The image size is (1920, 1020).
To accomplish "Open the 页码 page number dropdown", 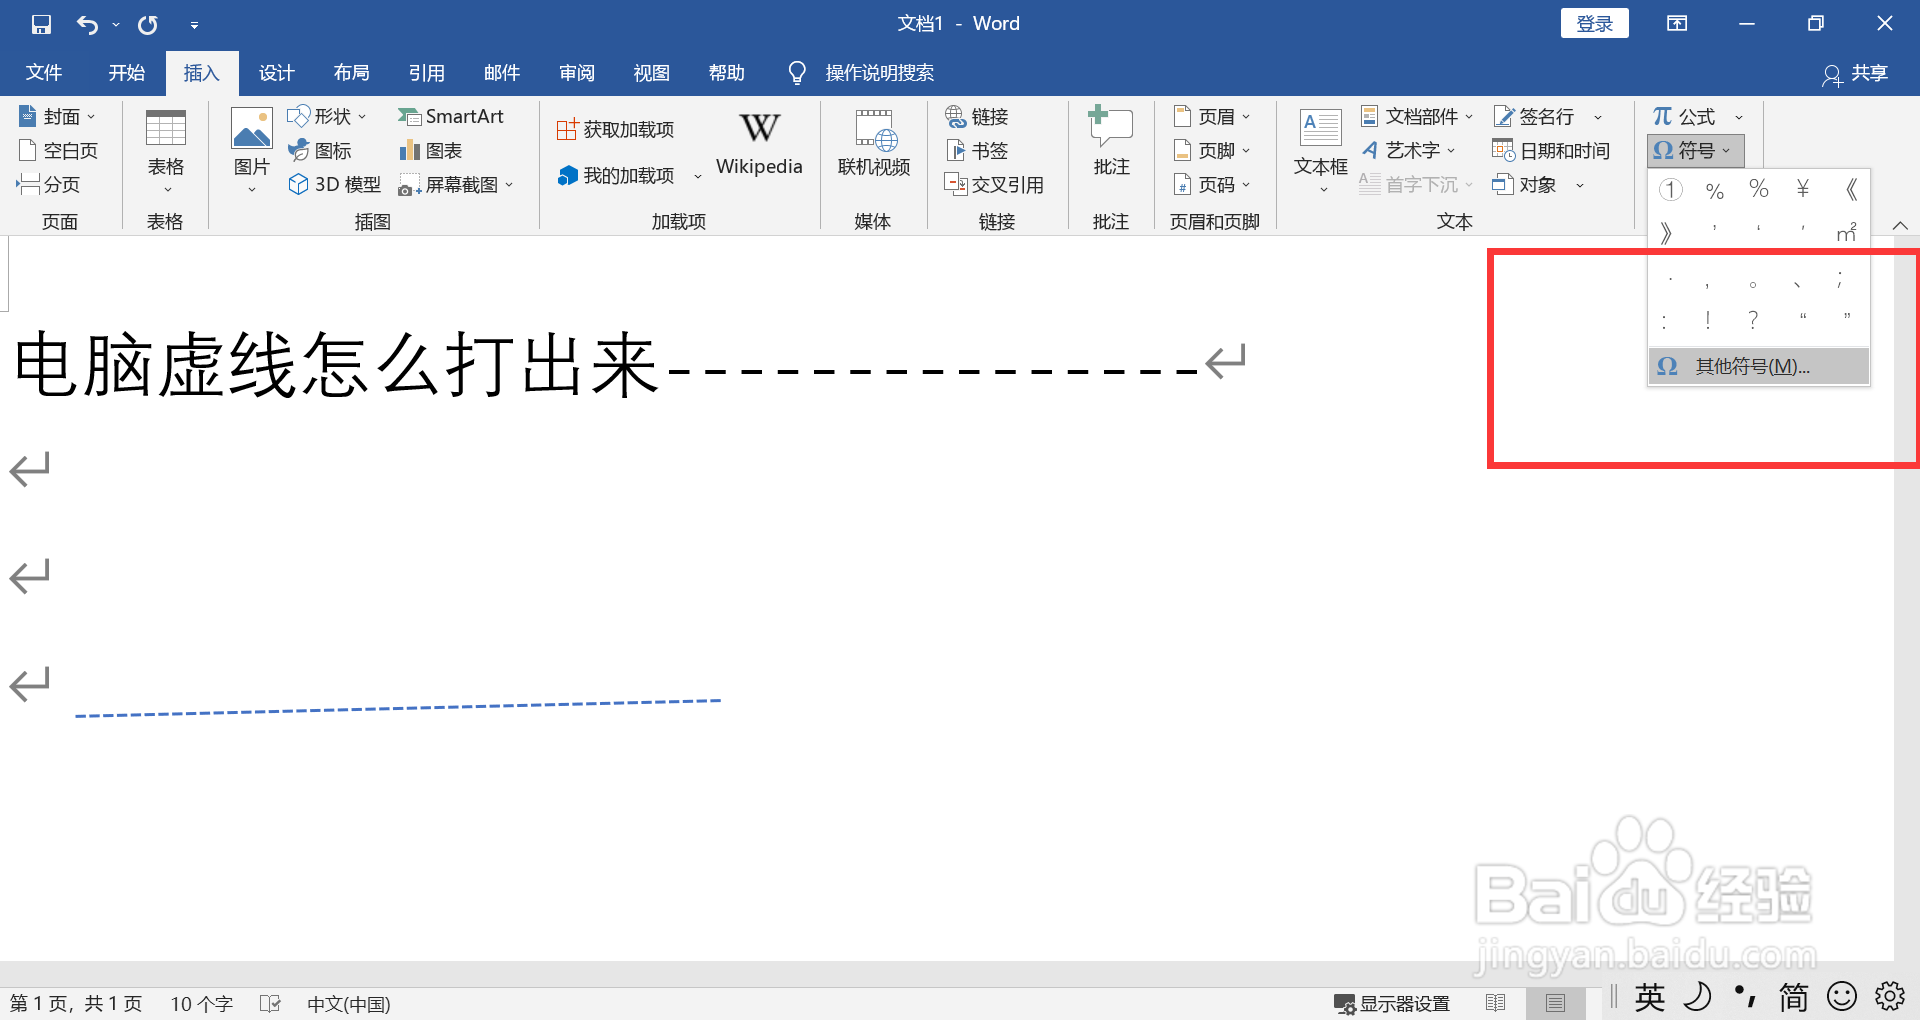I will coord(1214,184).
